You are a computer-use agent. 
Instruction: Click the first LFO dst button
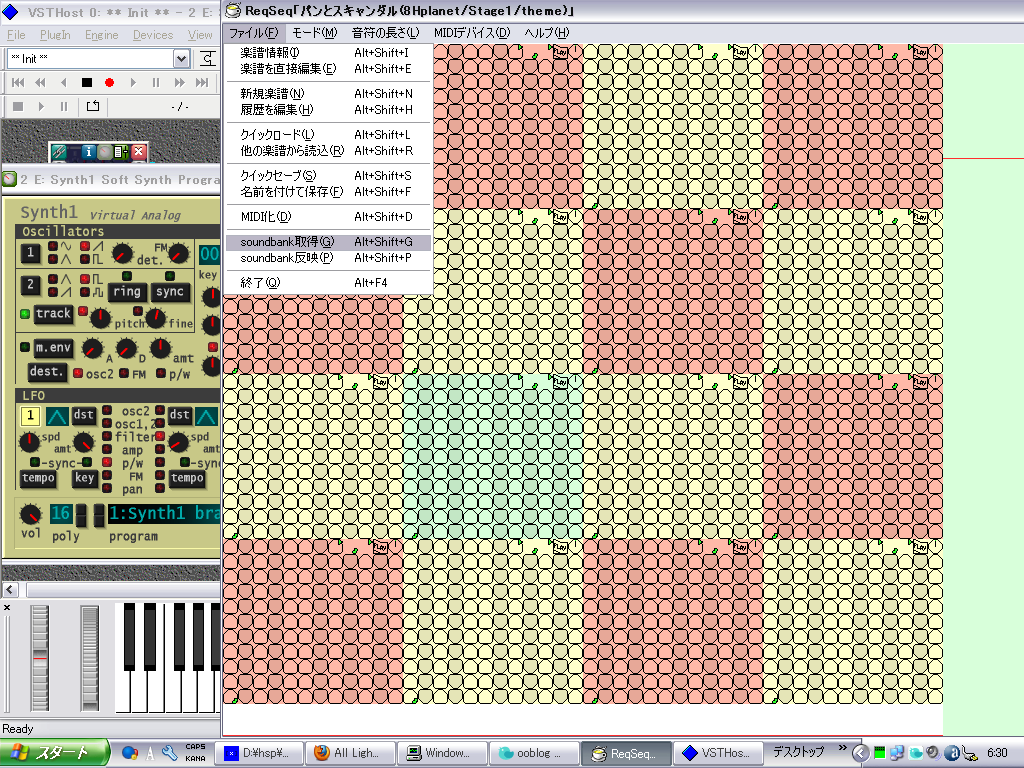click(84, 415)
